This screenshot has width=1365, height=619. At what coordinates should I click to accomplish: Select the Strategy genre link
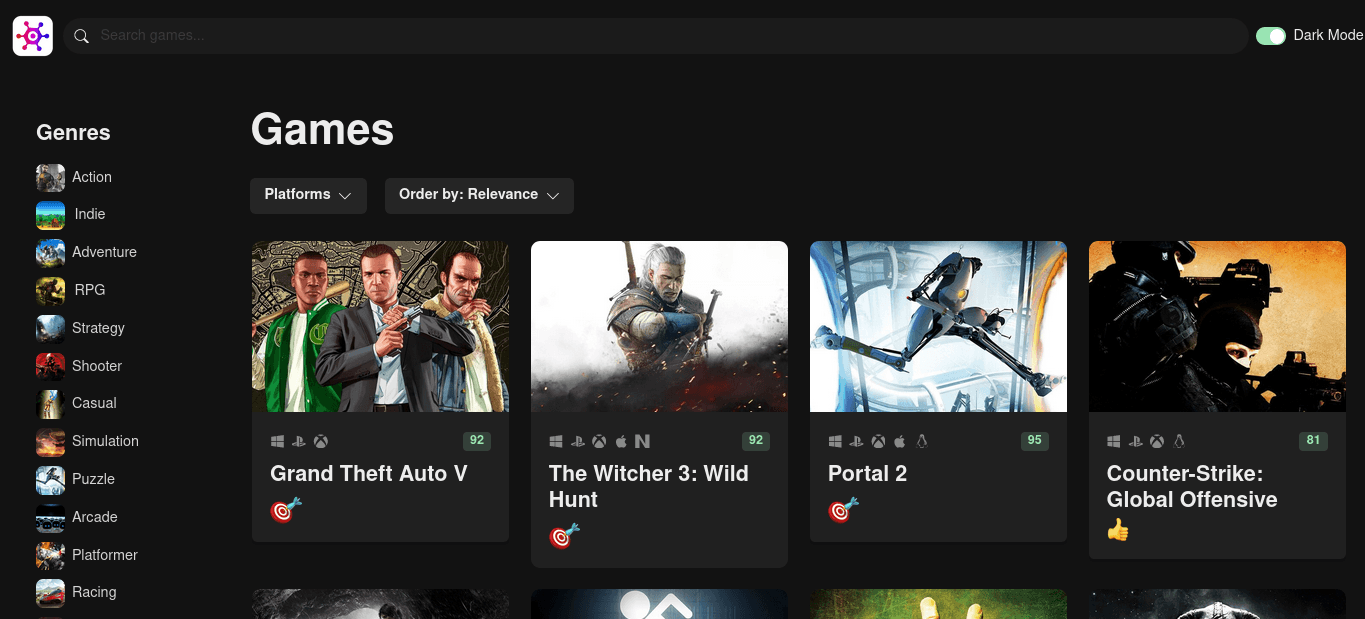coord(98,328)
